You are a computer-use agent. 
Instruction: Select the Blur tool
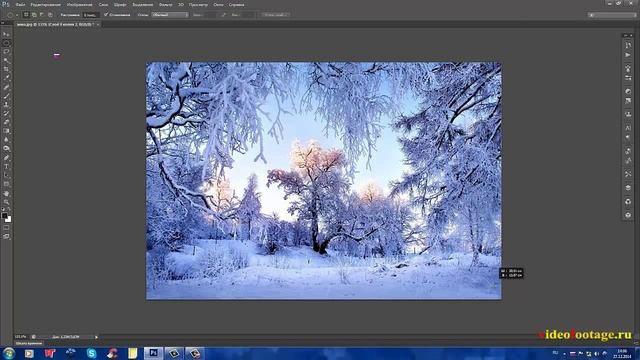(x=6, y=140)
